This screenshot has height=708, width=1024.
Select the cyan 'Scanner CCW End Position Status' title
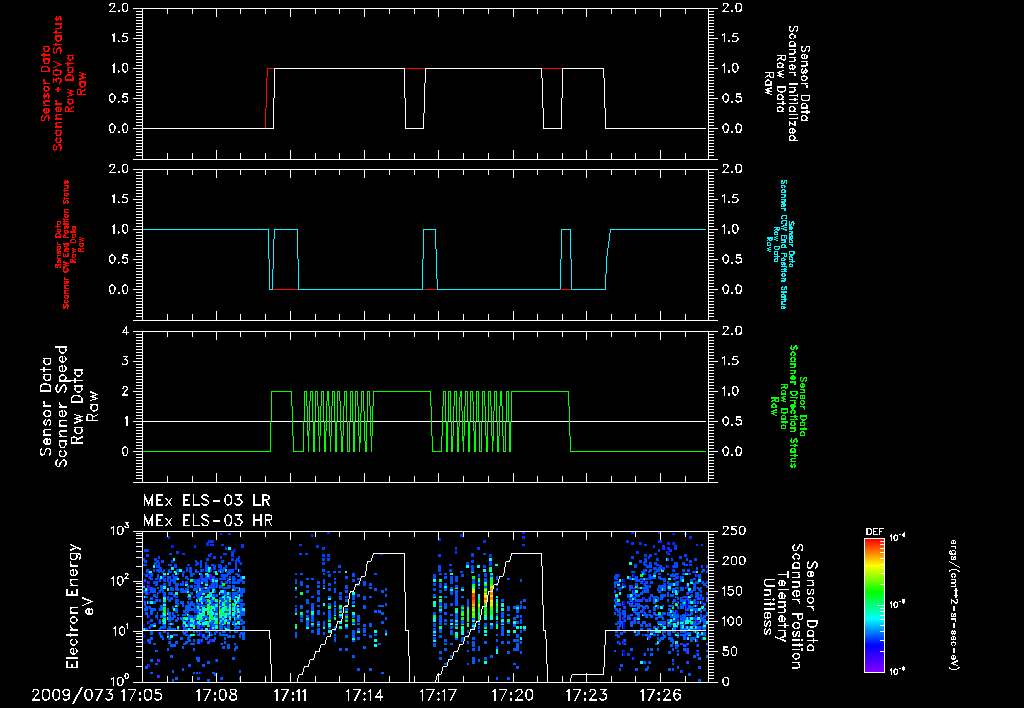click(780, 244)
